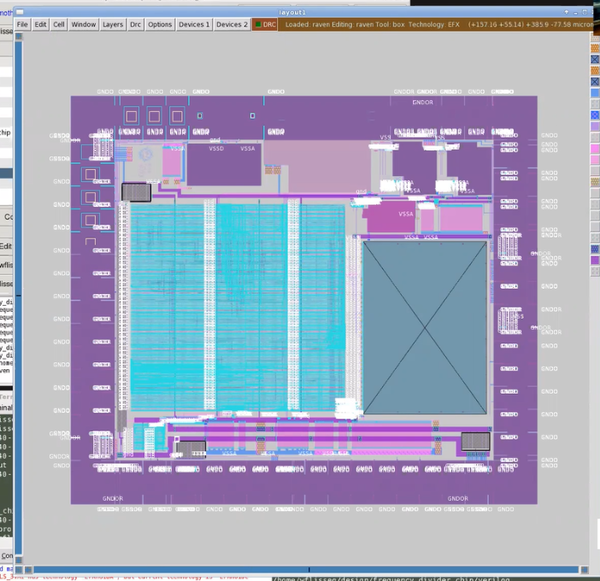Click the large pink-mauve block at top center
The height and width of the screenshot is (581, 600).
click(318, 166)
